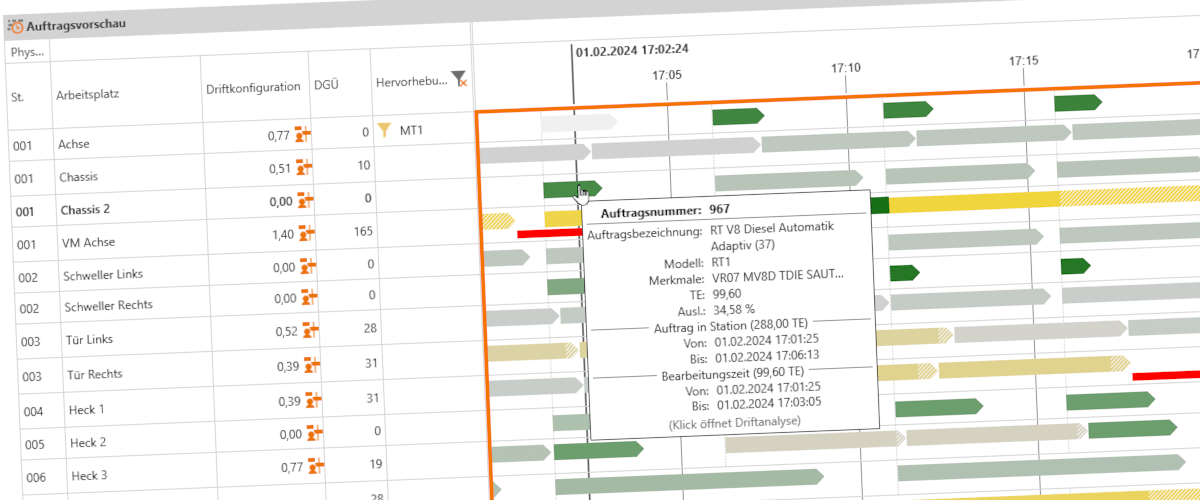
Task: Sort by the St. column header
Action: (x=17, y=97)
